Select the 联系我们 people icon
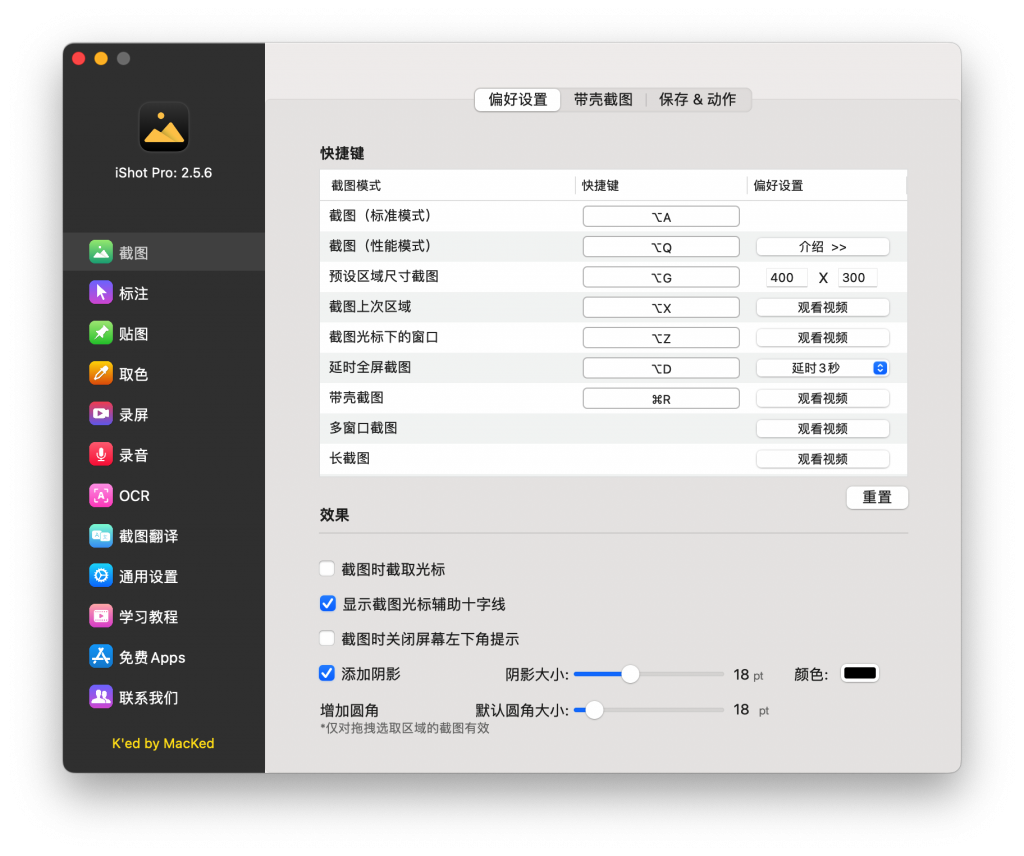Viewport: 1024px width, 856px height. point(101,697)
